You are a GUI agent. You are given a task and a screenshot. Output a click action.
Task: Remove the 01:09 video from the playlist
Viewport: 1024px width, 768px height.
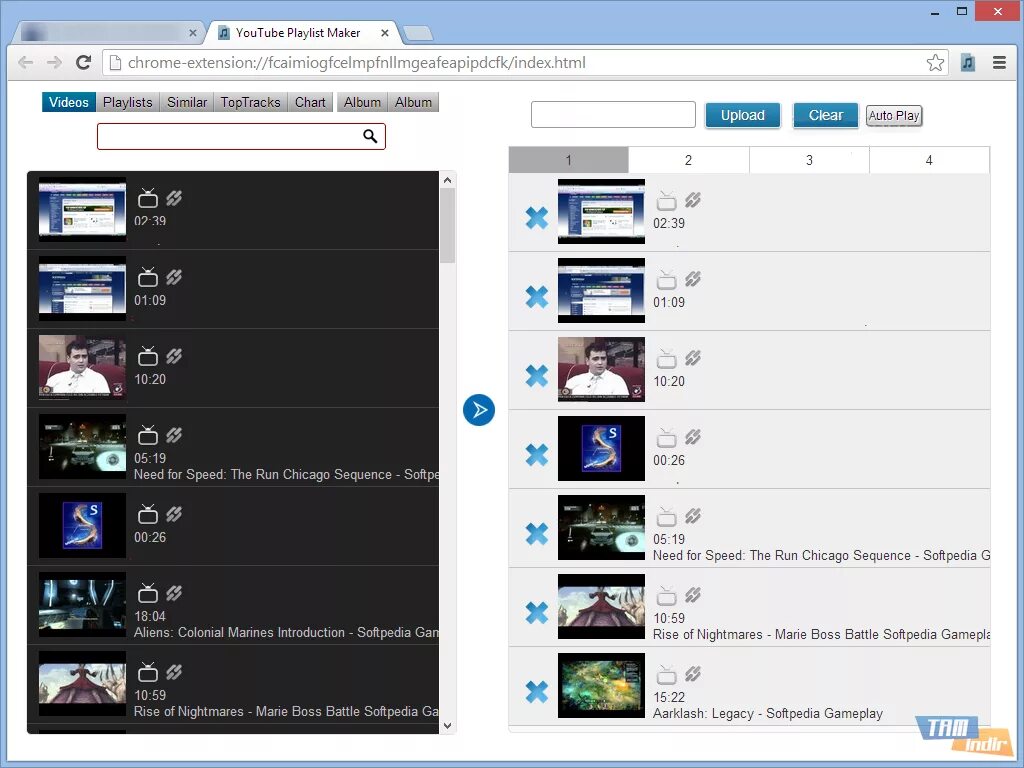(x=537, y=296)
